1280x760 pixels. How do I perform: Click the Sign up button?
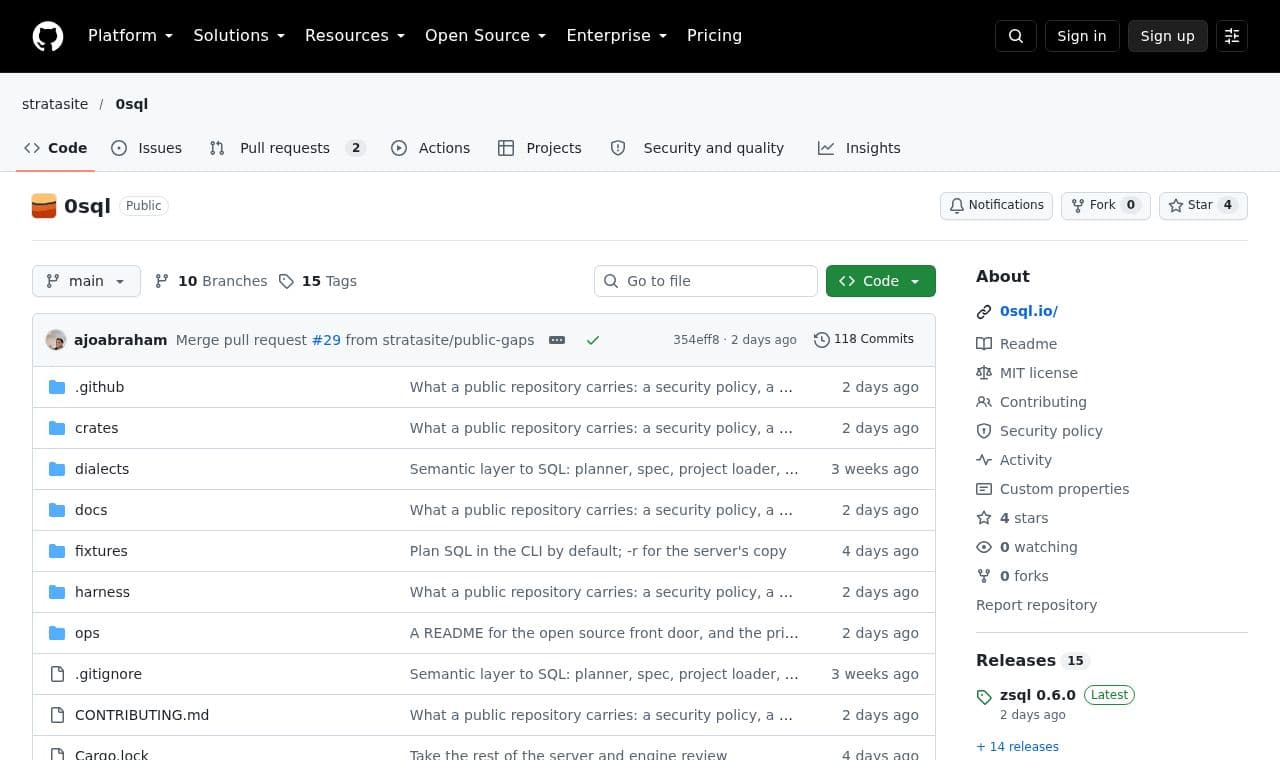coord(1168,36)
